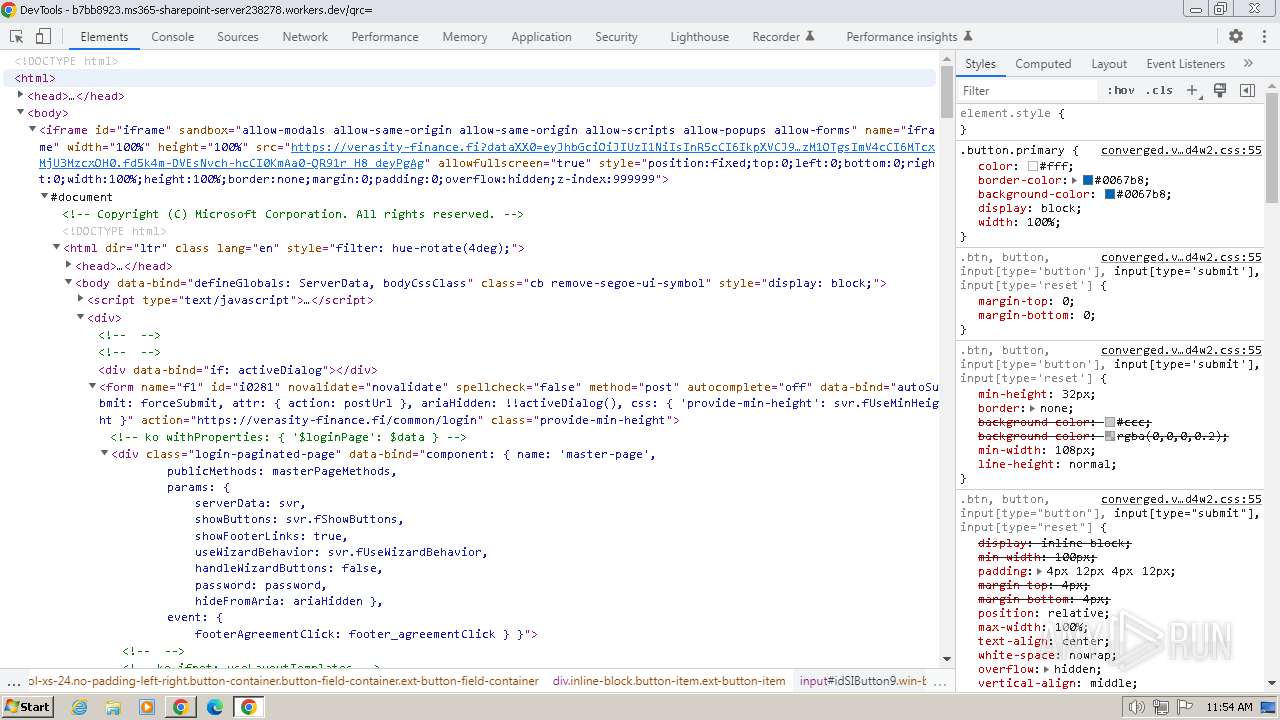Click the network tray icon

1160,707
